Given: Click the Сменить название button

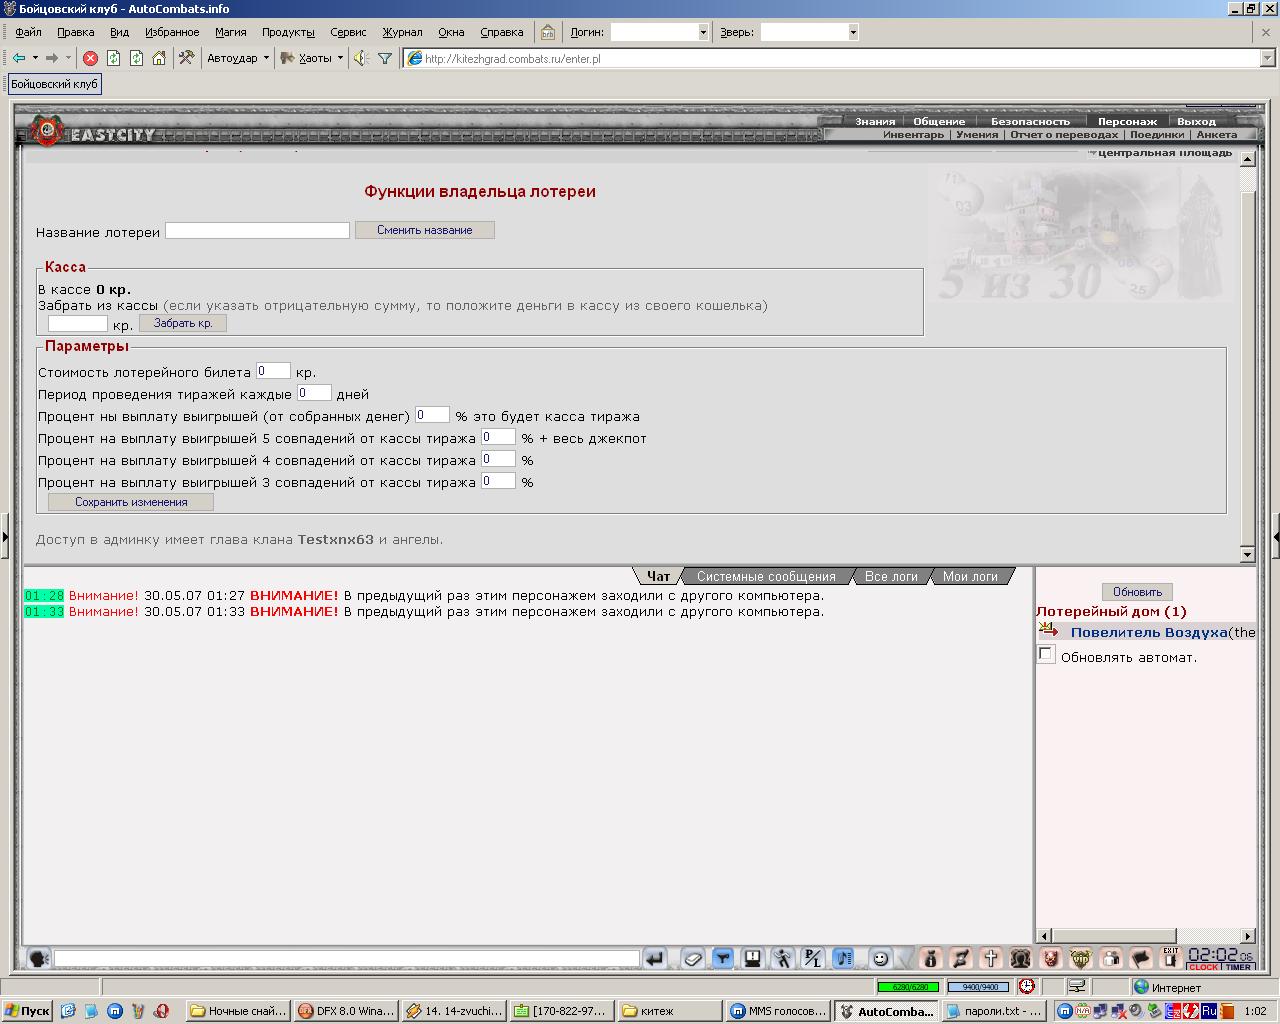Looking at the screenshot, I should coord(425,230).
